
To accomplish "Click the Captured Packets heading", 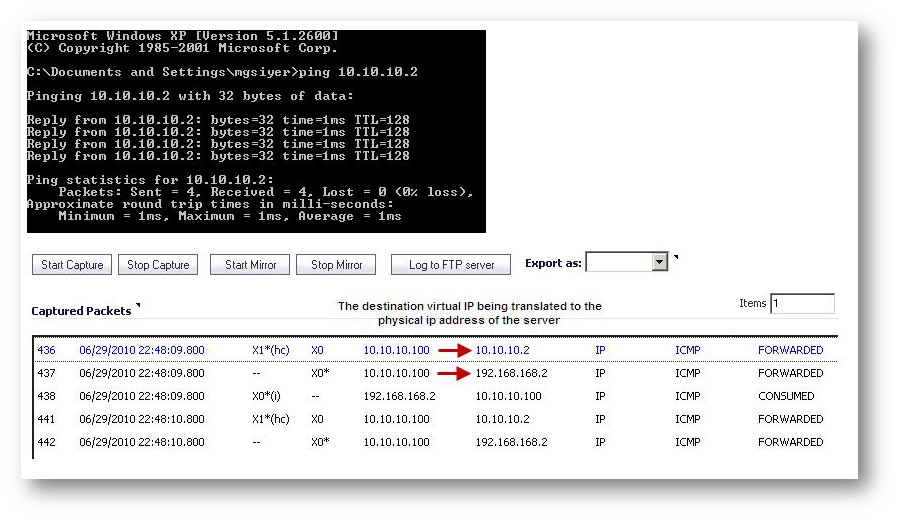I will (81, 311).
